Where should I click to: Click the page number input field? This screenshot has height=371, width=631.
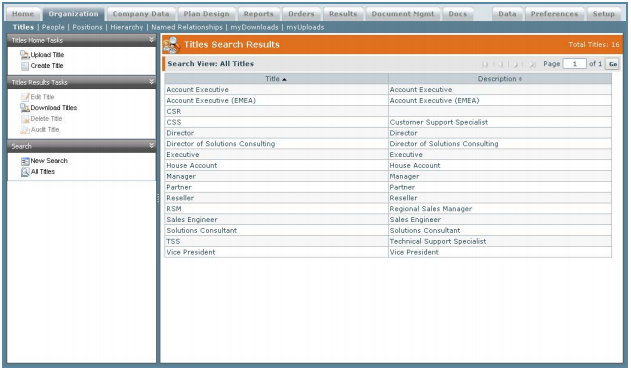[x=574, y=64]
